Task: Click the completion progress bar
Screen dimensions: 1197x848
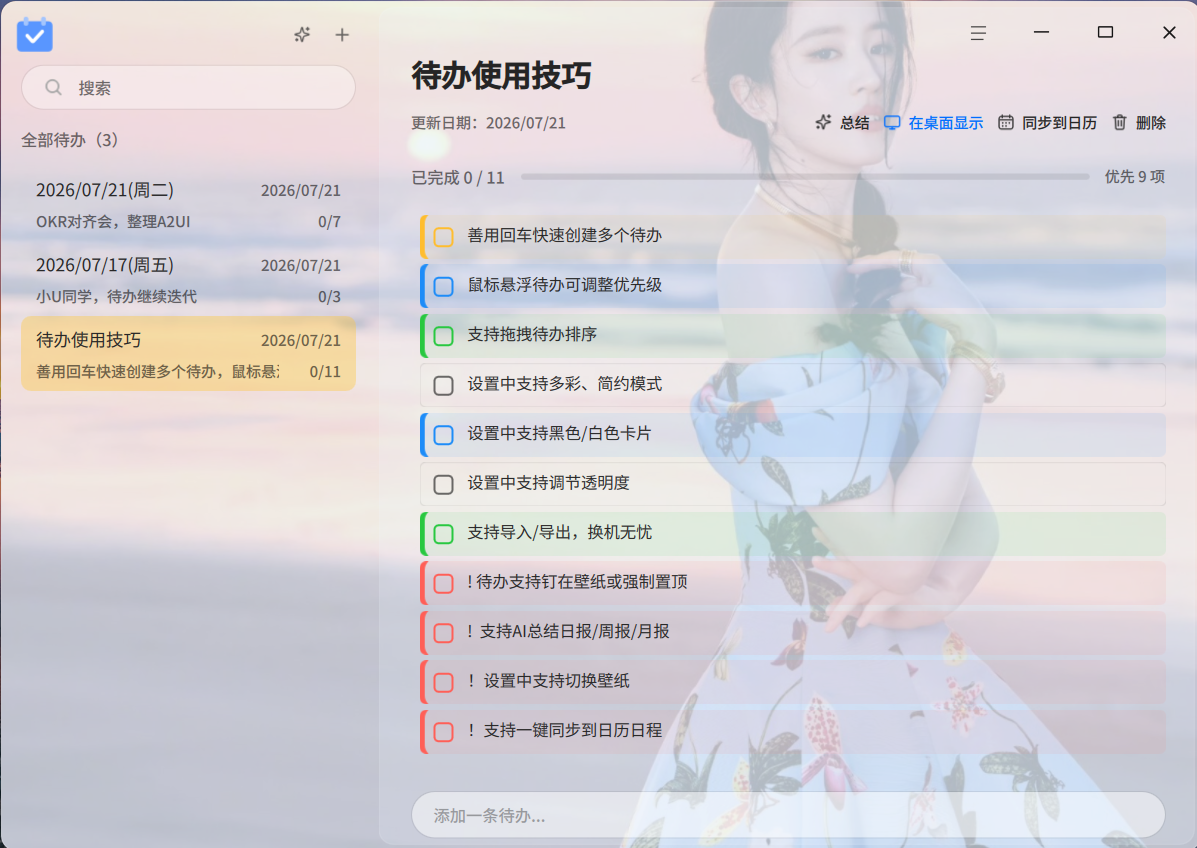Action: click(805, 177)
